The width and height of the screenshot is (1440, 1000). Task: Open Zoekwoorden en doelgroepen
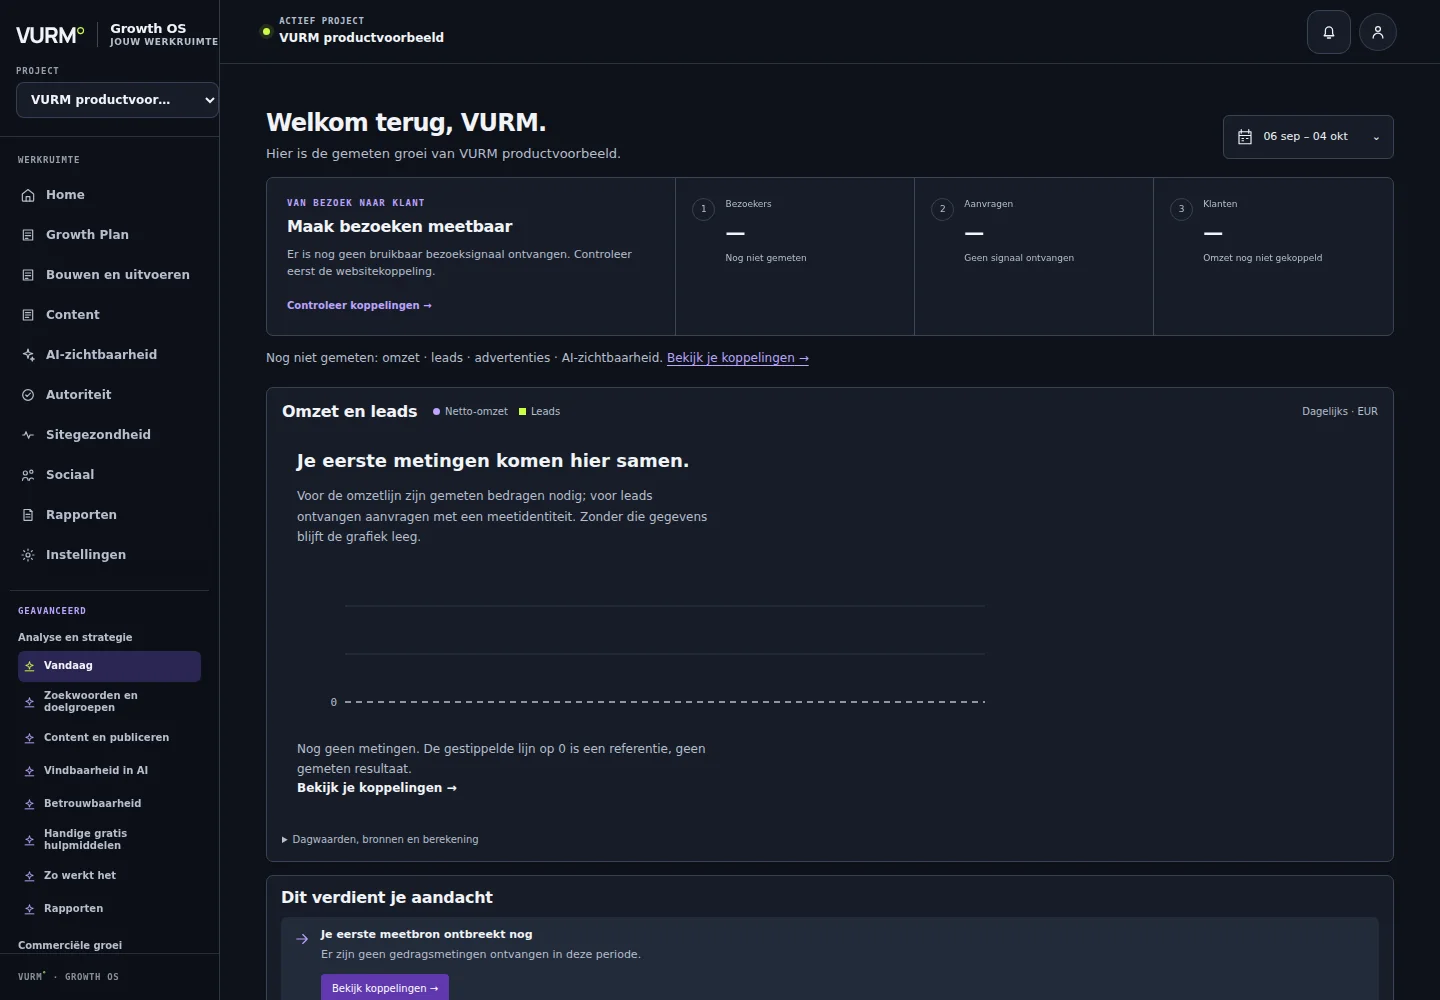point(109,702)
